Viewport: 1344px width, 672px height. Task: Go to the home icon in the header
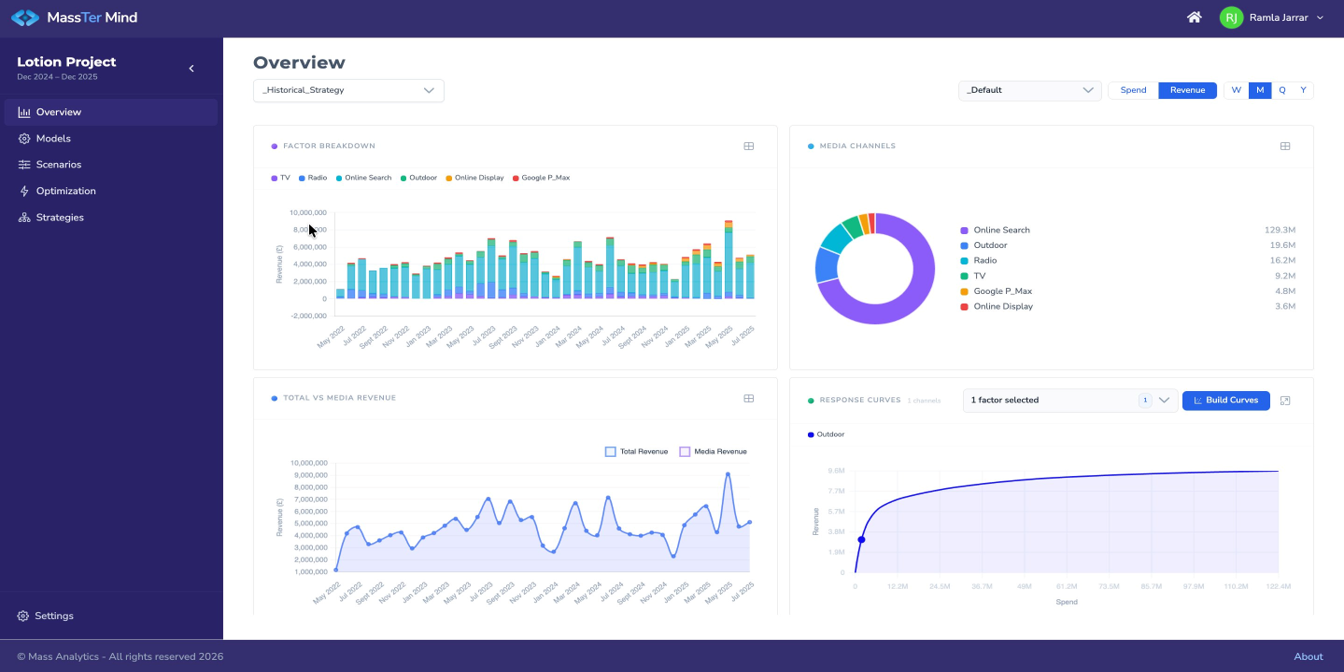[1194, 17]
